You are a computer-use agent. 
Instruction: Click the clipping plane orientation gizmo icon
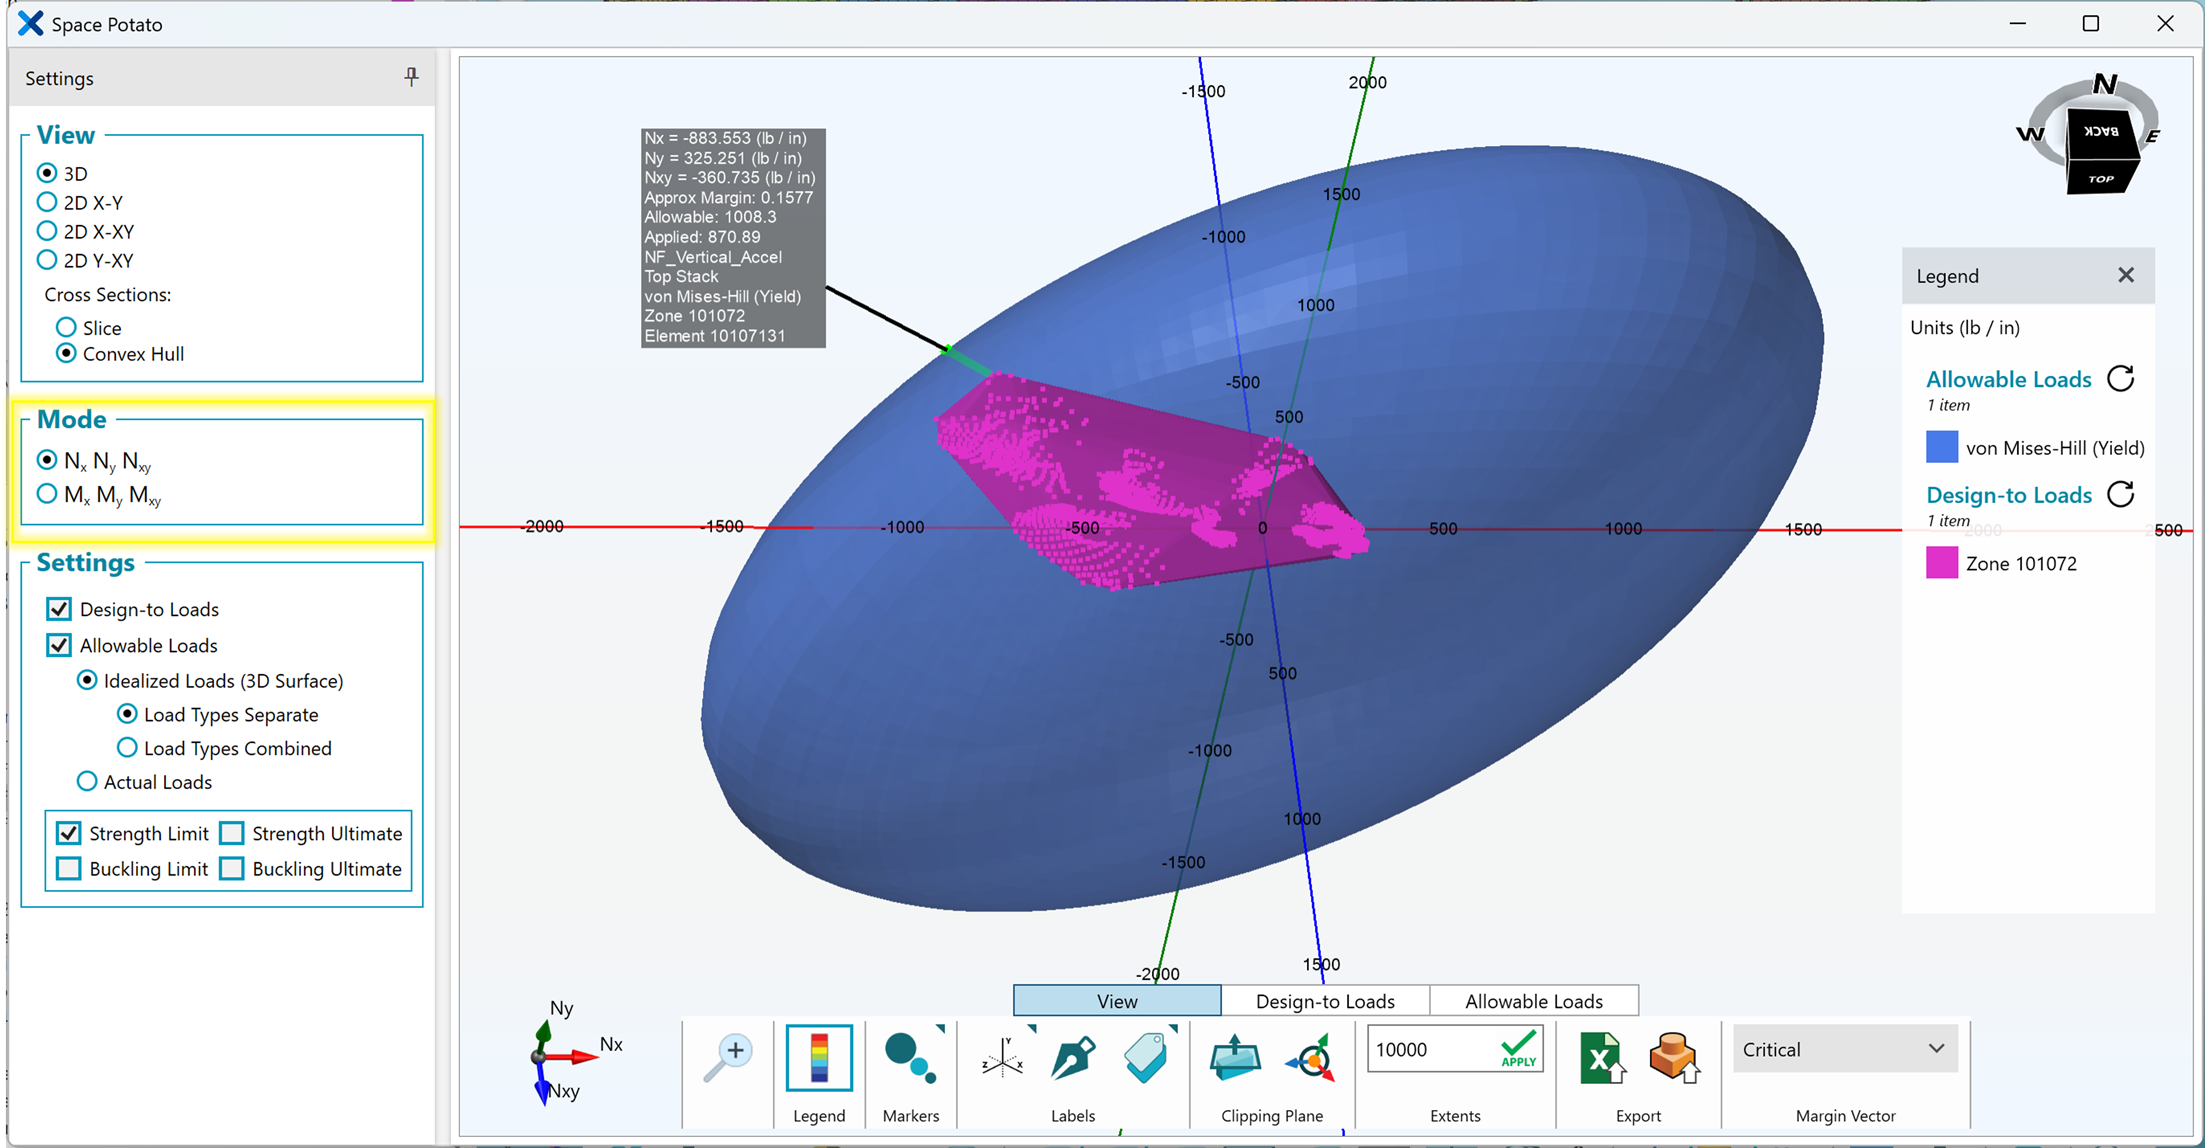click(1312, 1058)
